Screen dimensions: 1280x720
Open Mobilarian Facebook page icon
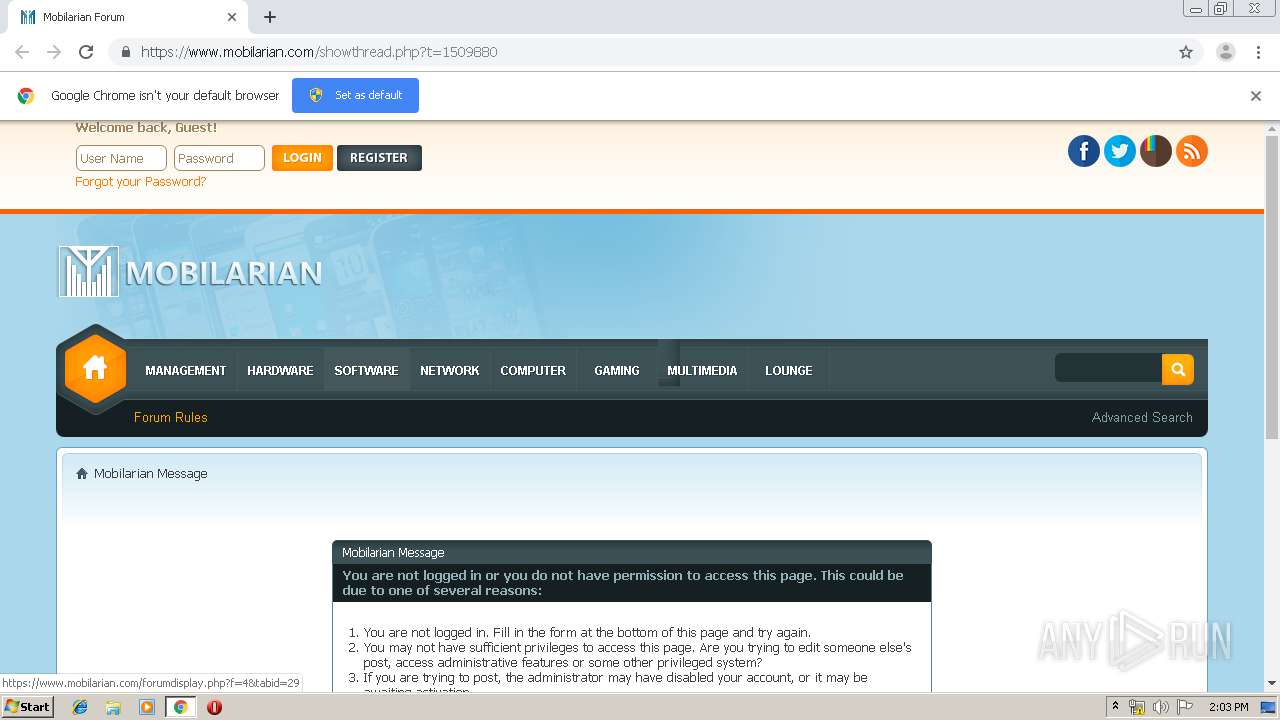[x=1084, y=151]
